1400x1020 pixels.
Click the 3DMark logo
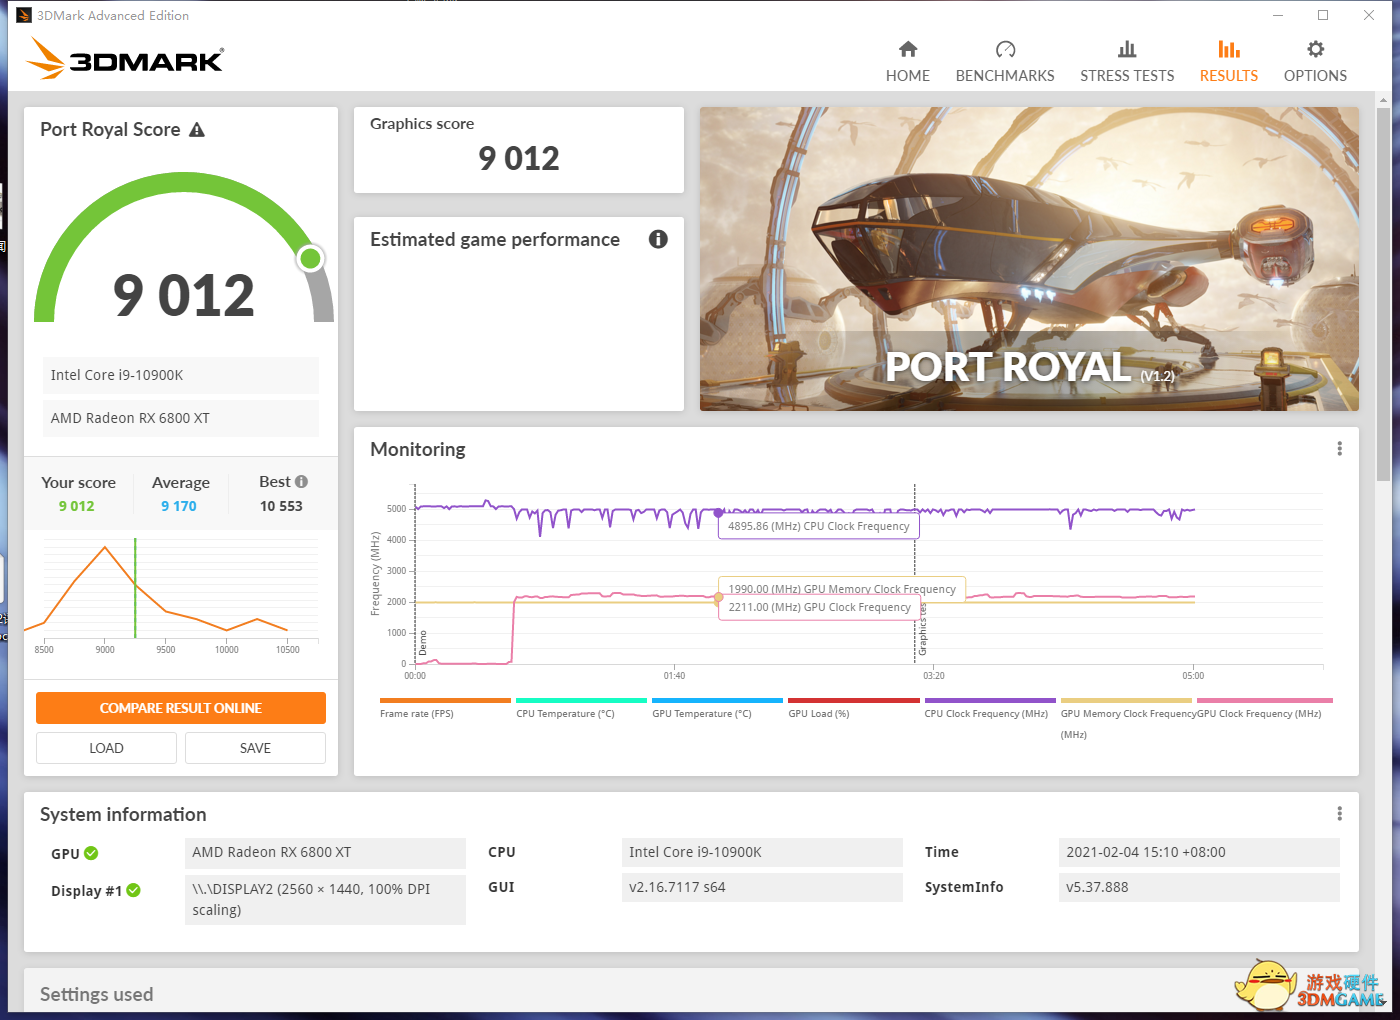coord(125,58)
